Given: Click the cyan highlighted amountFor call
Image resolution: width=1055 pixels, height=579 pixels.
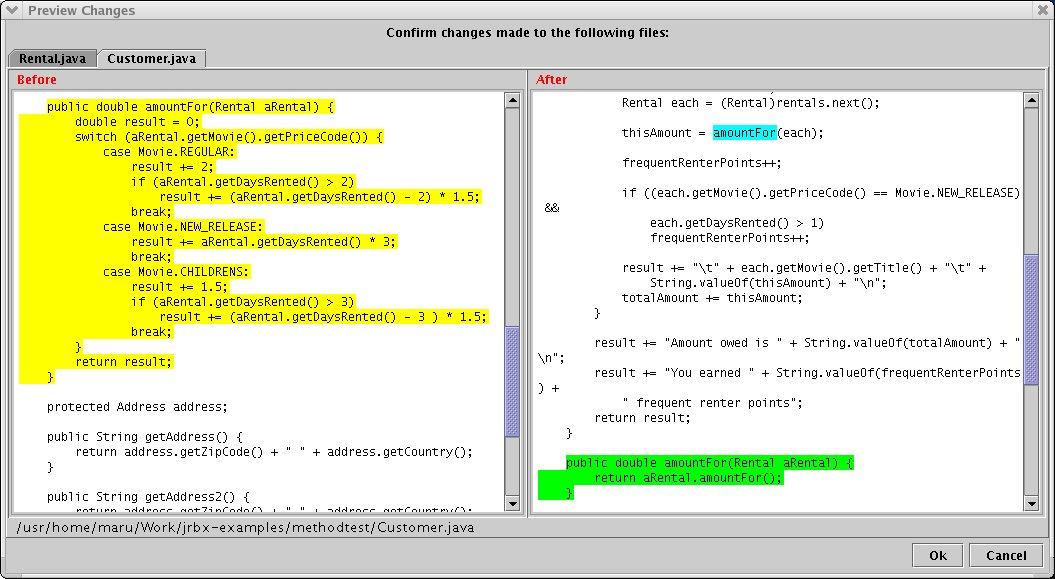Looking at the screenshot, I should coord(744,133).
